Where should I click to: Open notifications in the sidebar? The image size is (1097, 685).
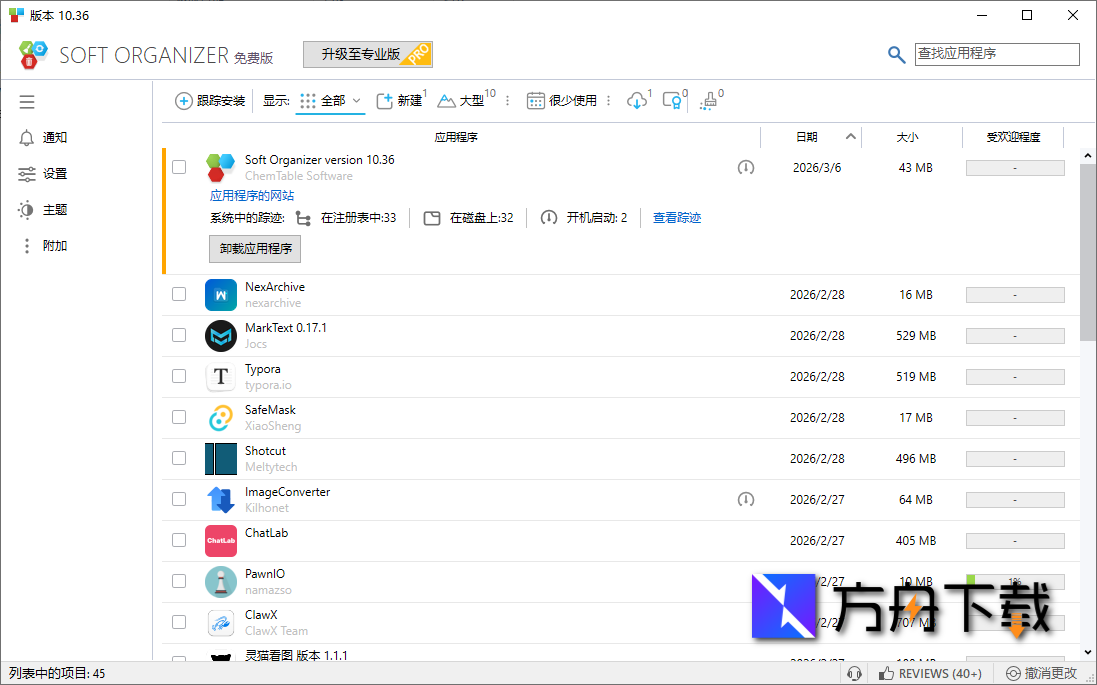pyautogui.click(x=48, y=137)
